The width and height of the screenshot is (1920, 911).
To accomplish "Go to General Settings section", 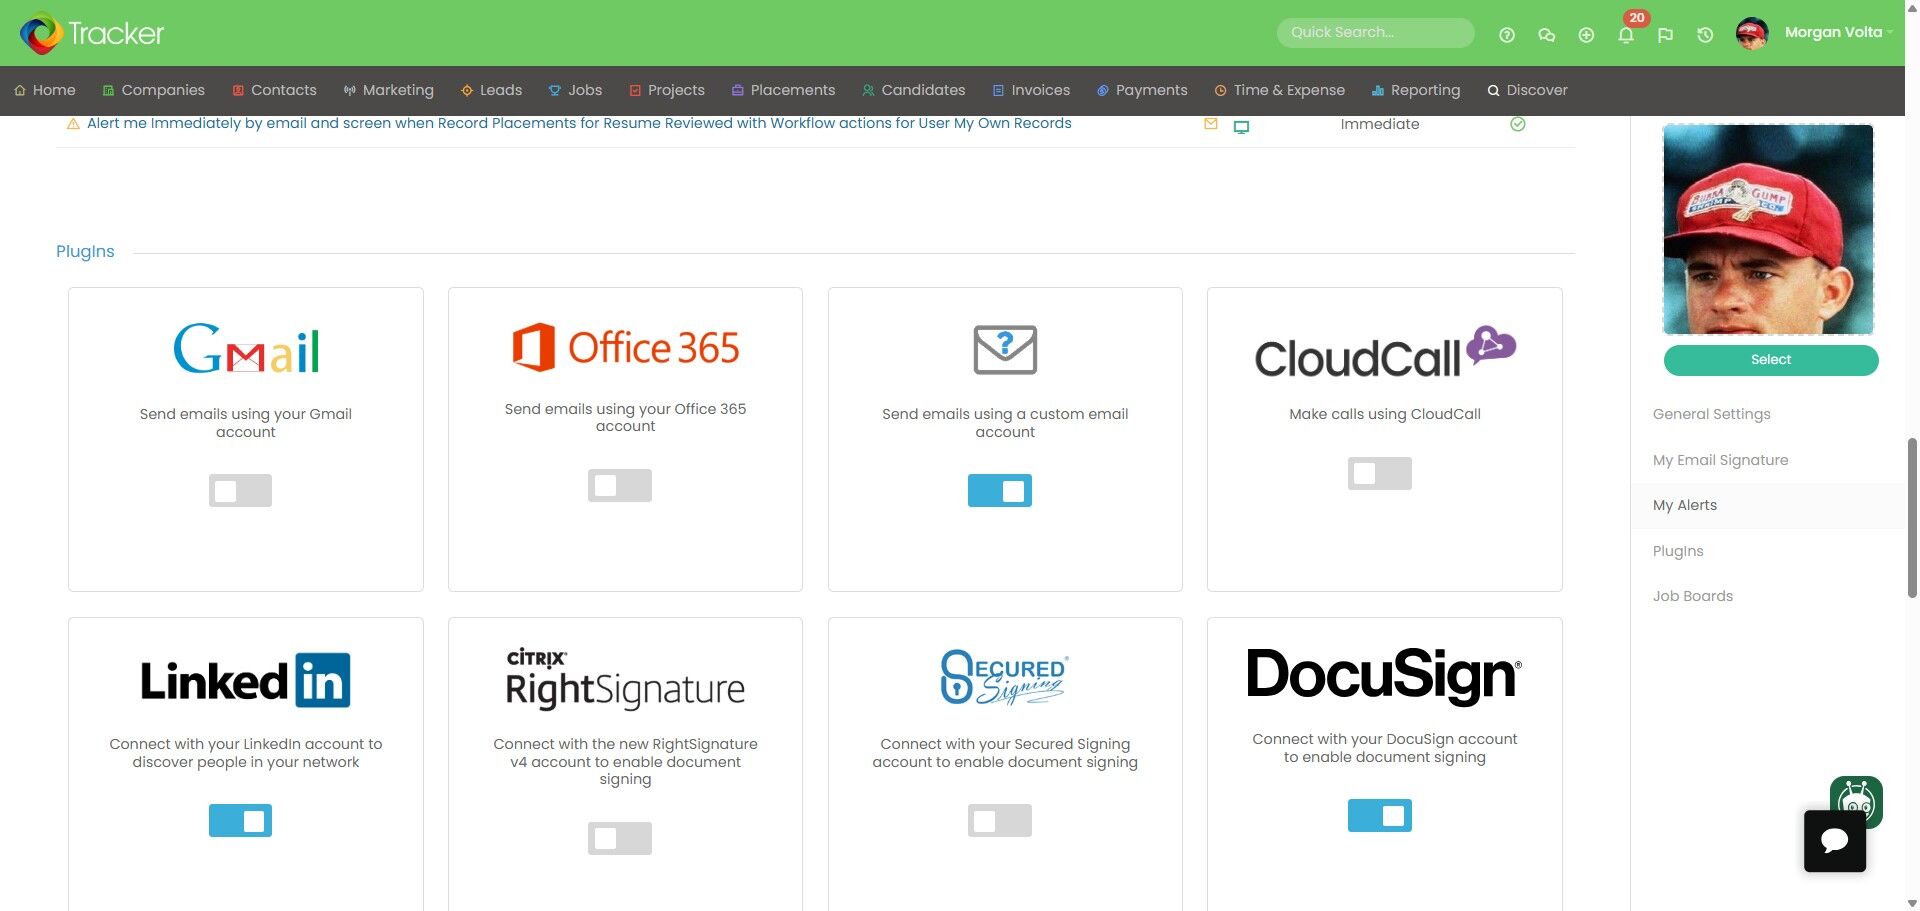I will pyautogui.click(x=1712, y=414).
